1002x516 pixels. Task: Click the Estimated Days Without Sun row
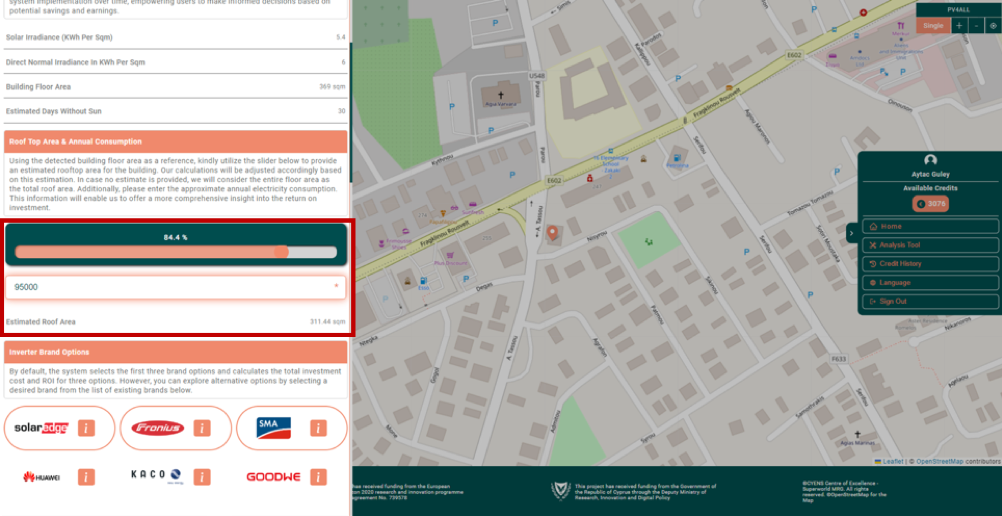coord(176,111)
